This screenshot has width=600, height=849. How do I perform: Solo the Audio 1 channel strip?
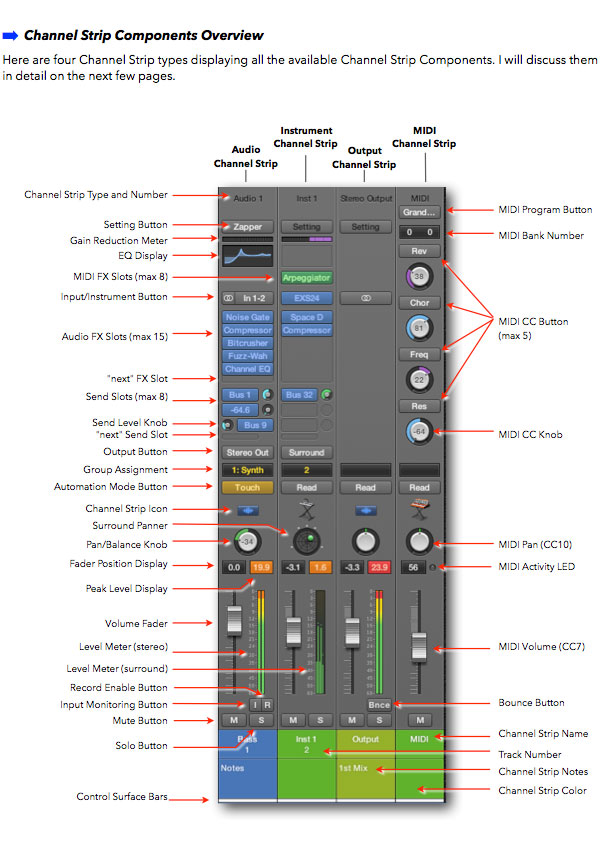click(261, 720)
